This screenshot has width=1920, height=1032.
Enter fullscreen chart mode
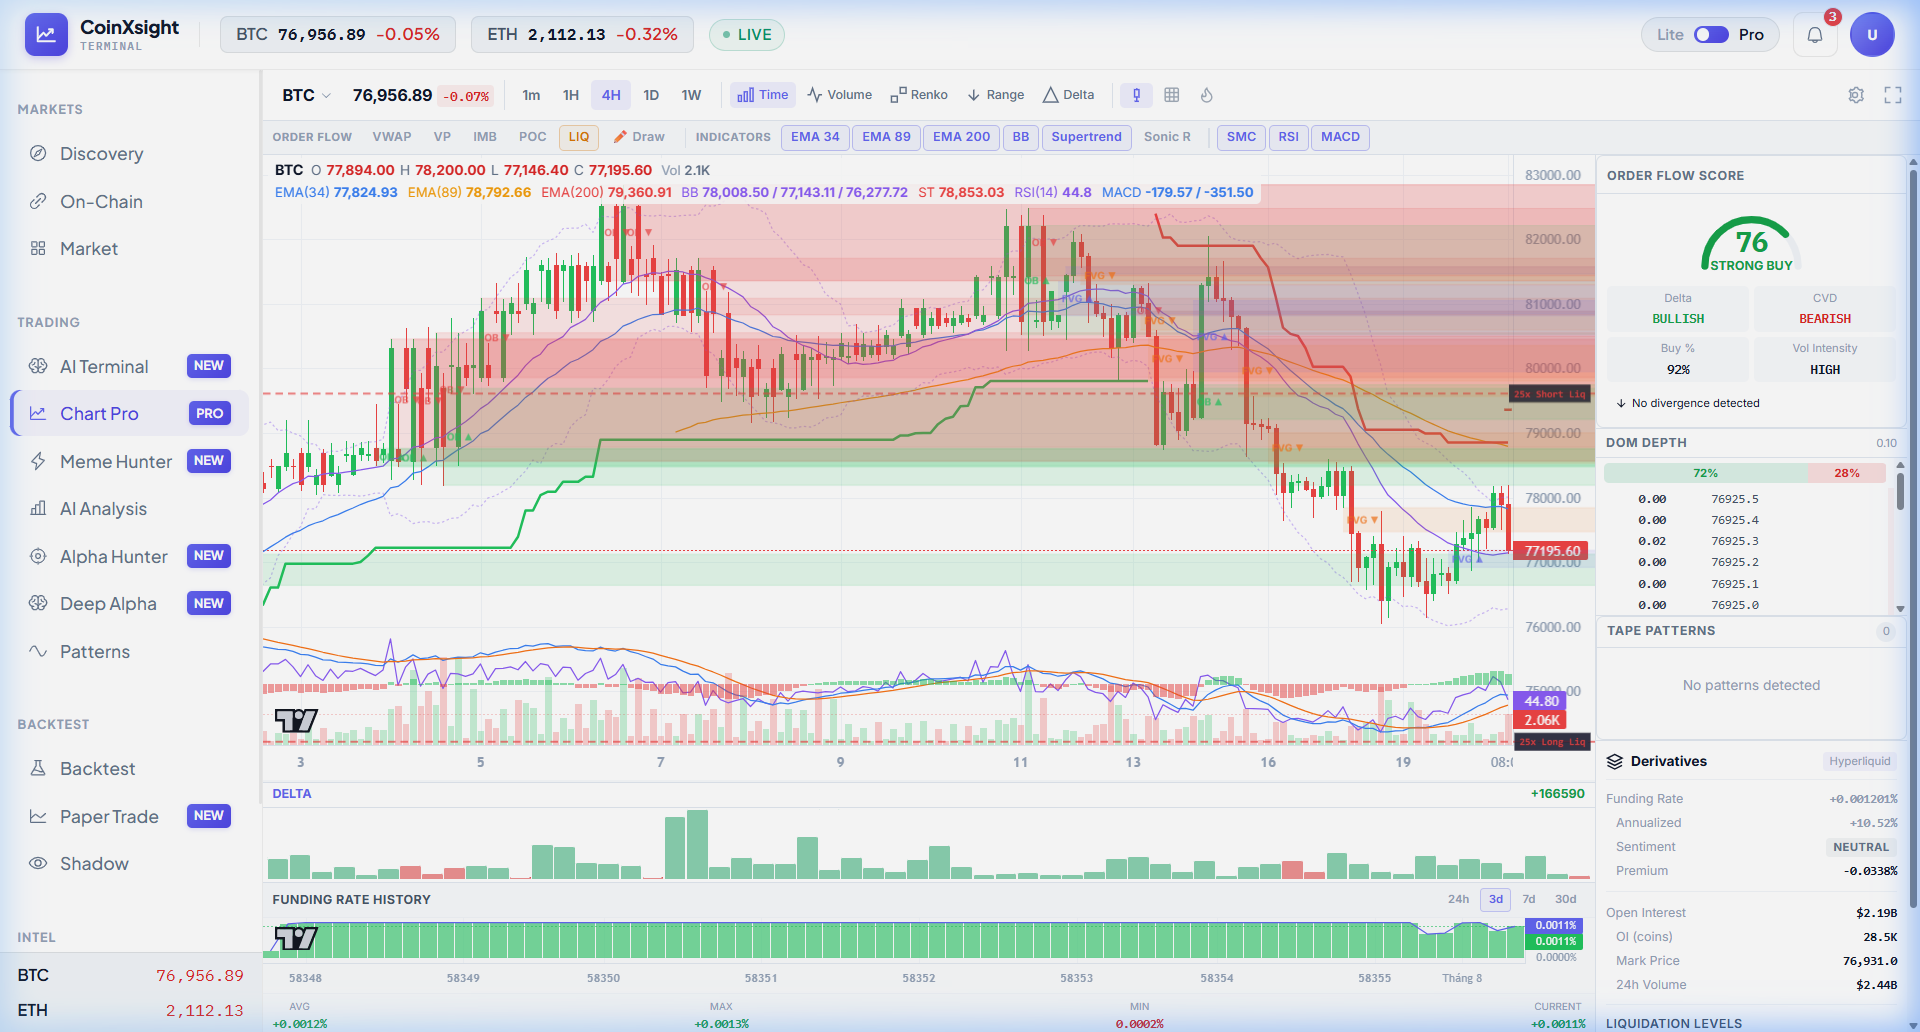coord(1893,95)
